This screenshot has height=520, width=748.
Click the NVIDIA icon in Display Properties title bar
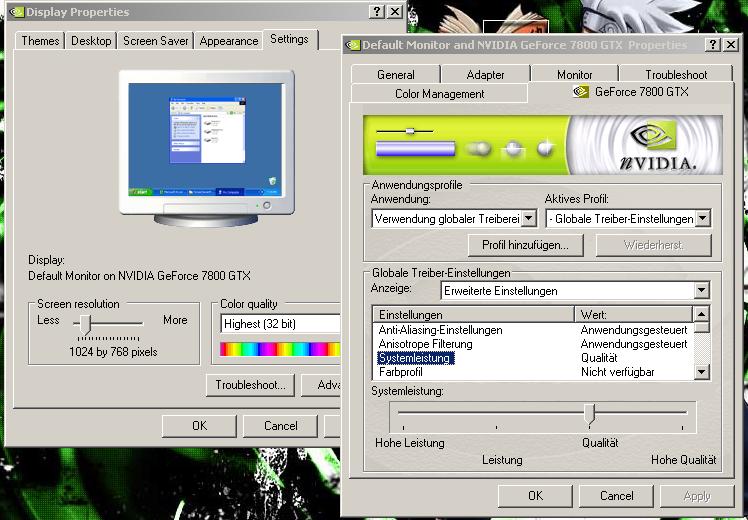click(x=16, y=12)
